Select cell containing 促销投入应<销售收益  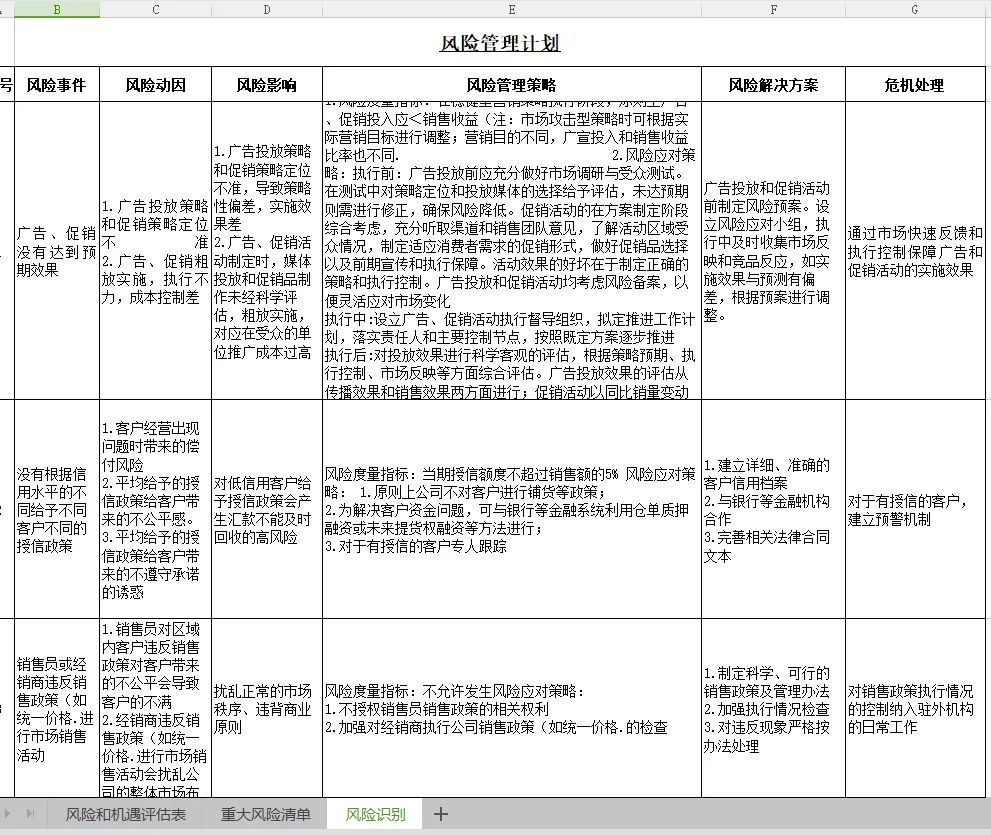coord(512,251)
